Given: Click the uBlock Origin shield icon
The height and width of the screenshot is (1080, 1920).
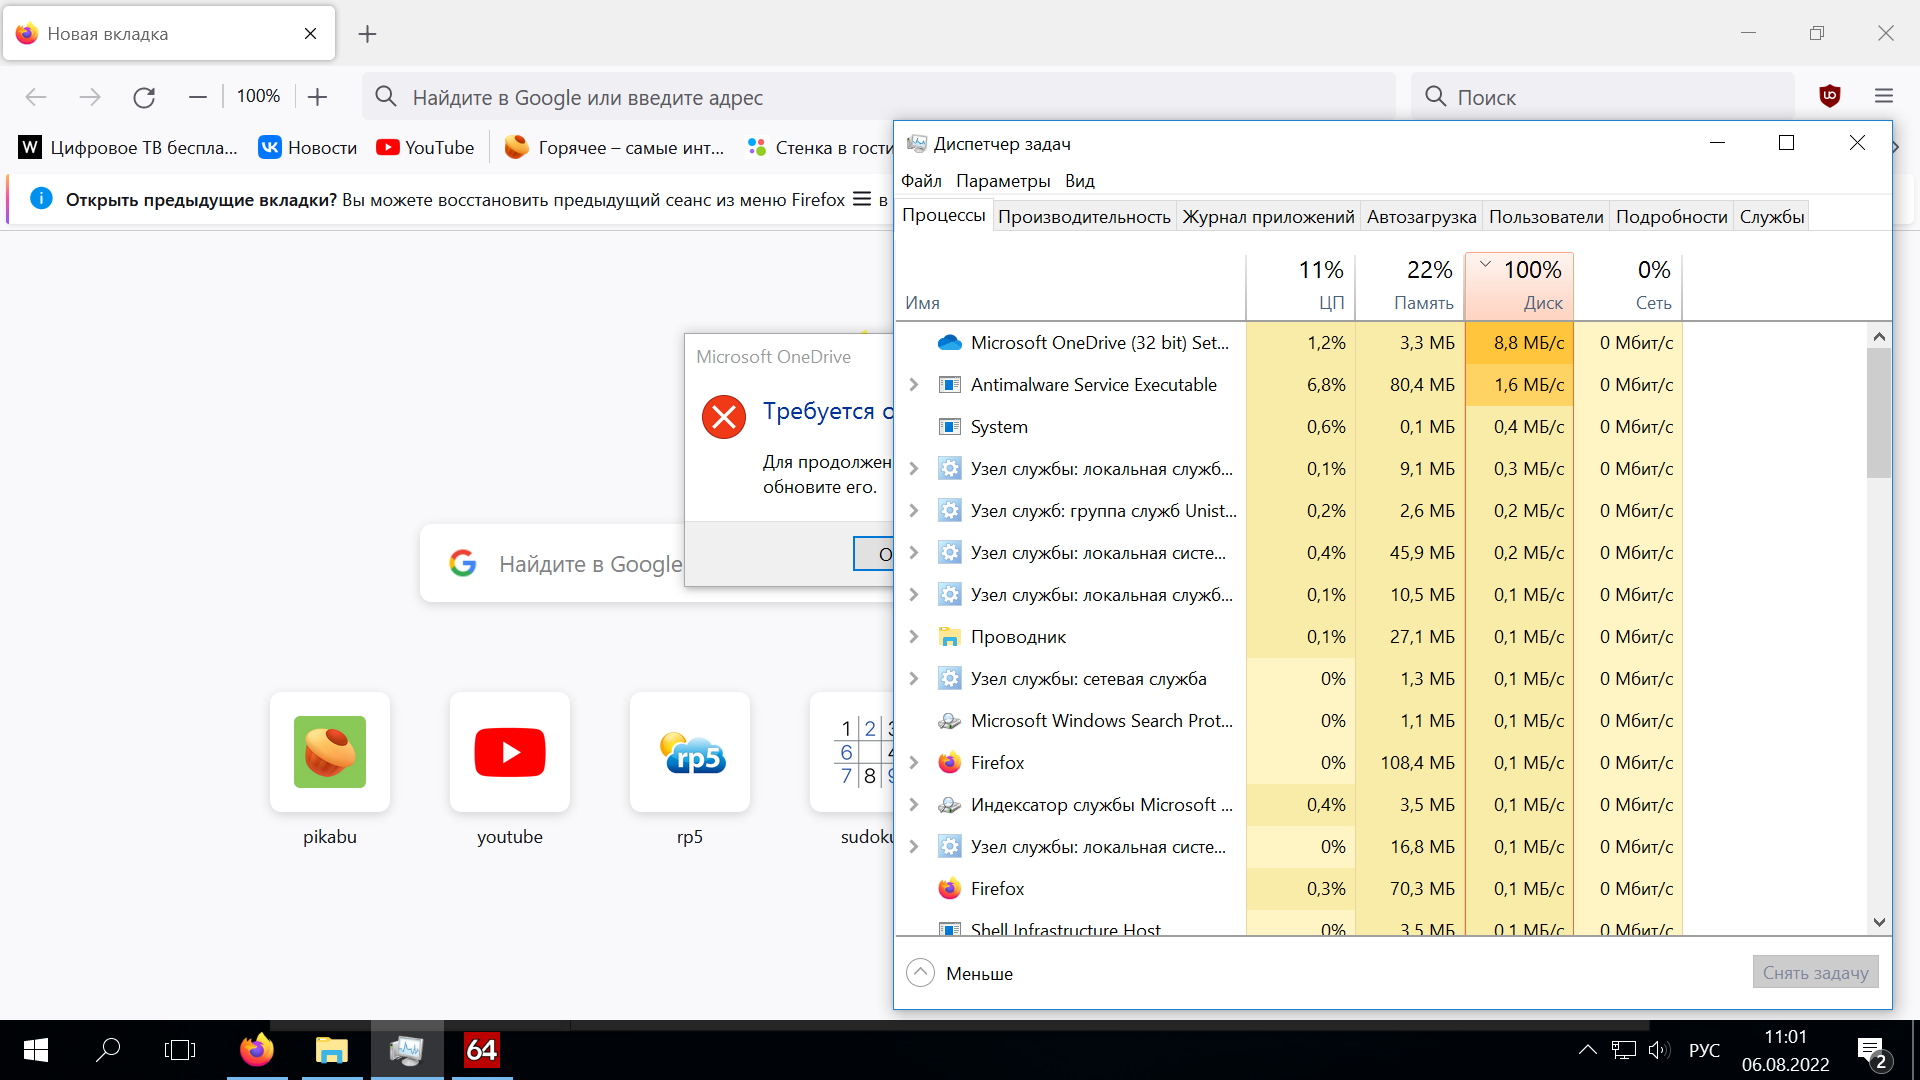Looking at the screenshot, I should pyautogui.click(x=1830, y=96).
